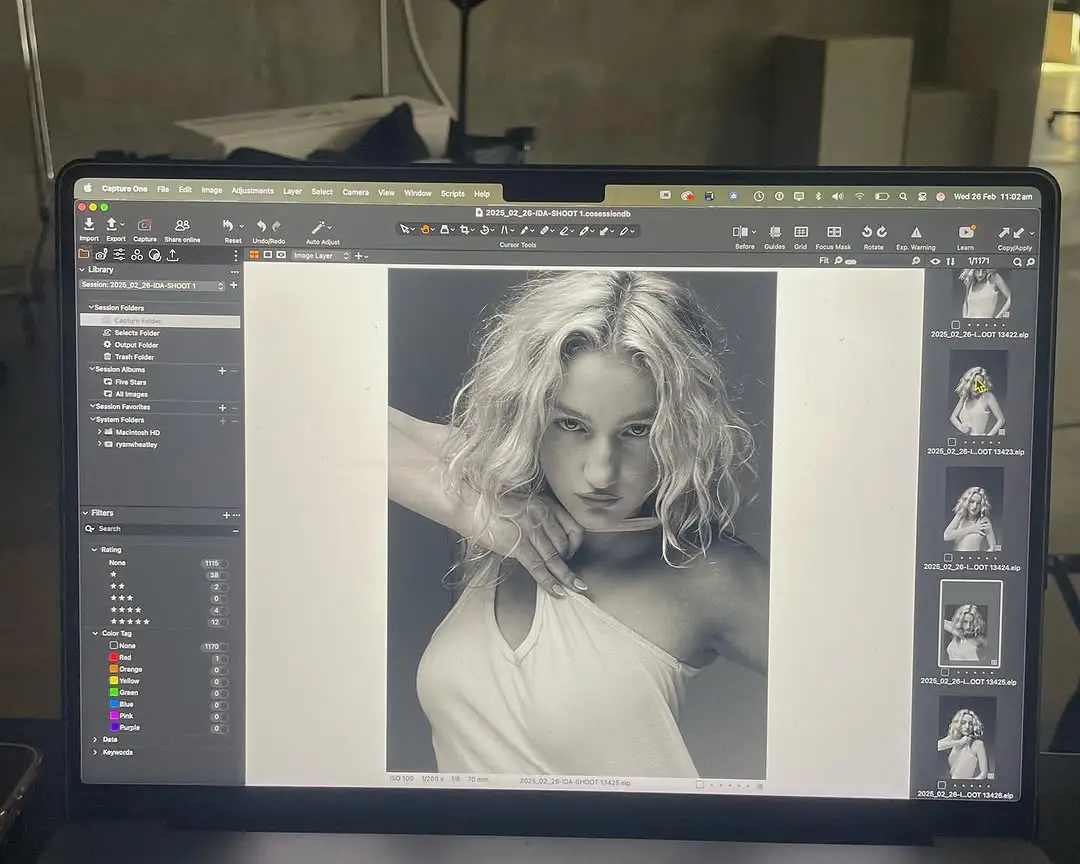Viewport: 1080px width, 864px height.
Task: Click the Reset adjustments icon
Action: [x=228, y=225]
